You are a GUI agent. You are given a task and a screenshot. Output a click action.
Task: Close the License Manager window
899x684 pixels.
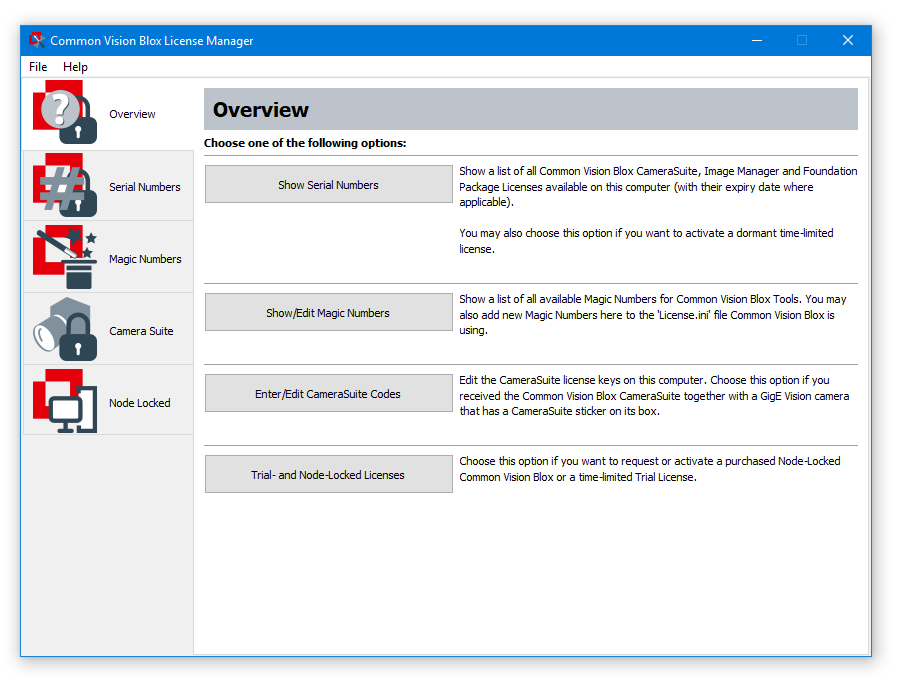(x=847, y=40)
